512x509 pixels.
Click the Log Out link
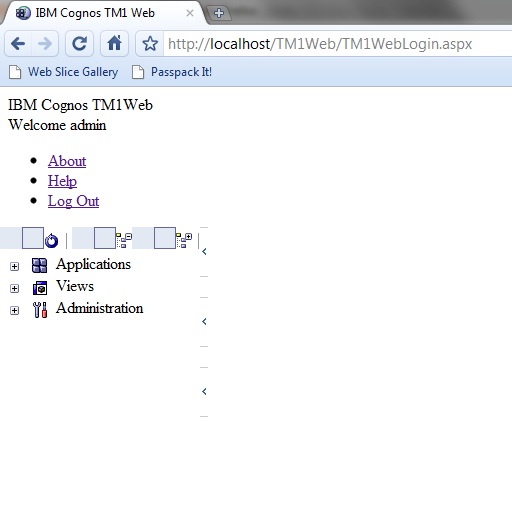(x=73, y=201)
